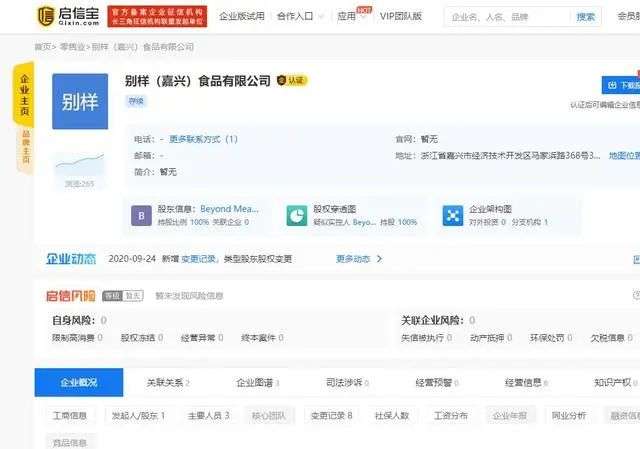Screen dimensions: 640x449
Task: Click the yellow certification badge beside the company name
Action: tap(292, 80)
